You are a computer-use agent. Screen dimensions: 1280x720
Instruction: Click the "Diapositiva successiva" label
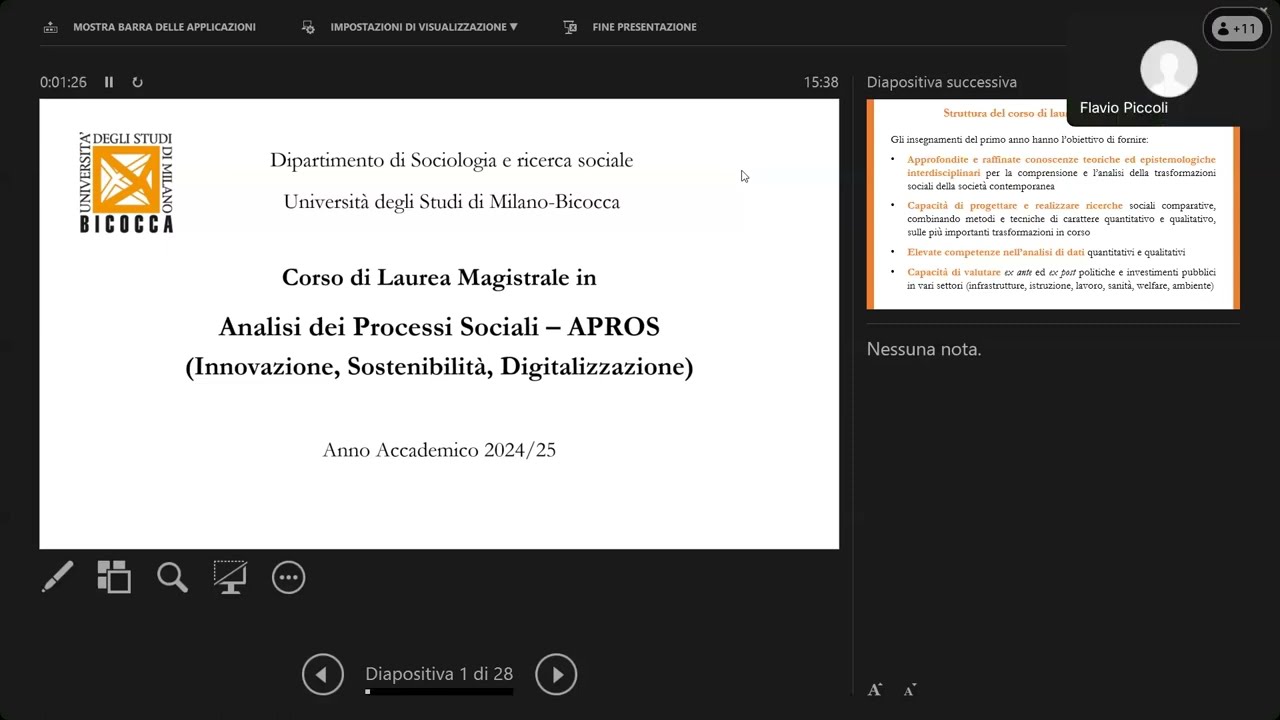click(x=942, y=82)
